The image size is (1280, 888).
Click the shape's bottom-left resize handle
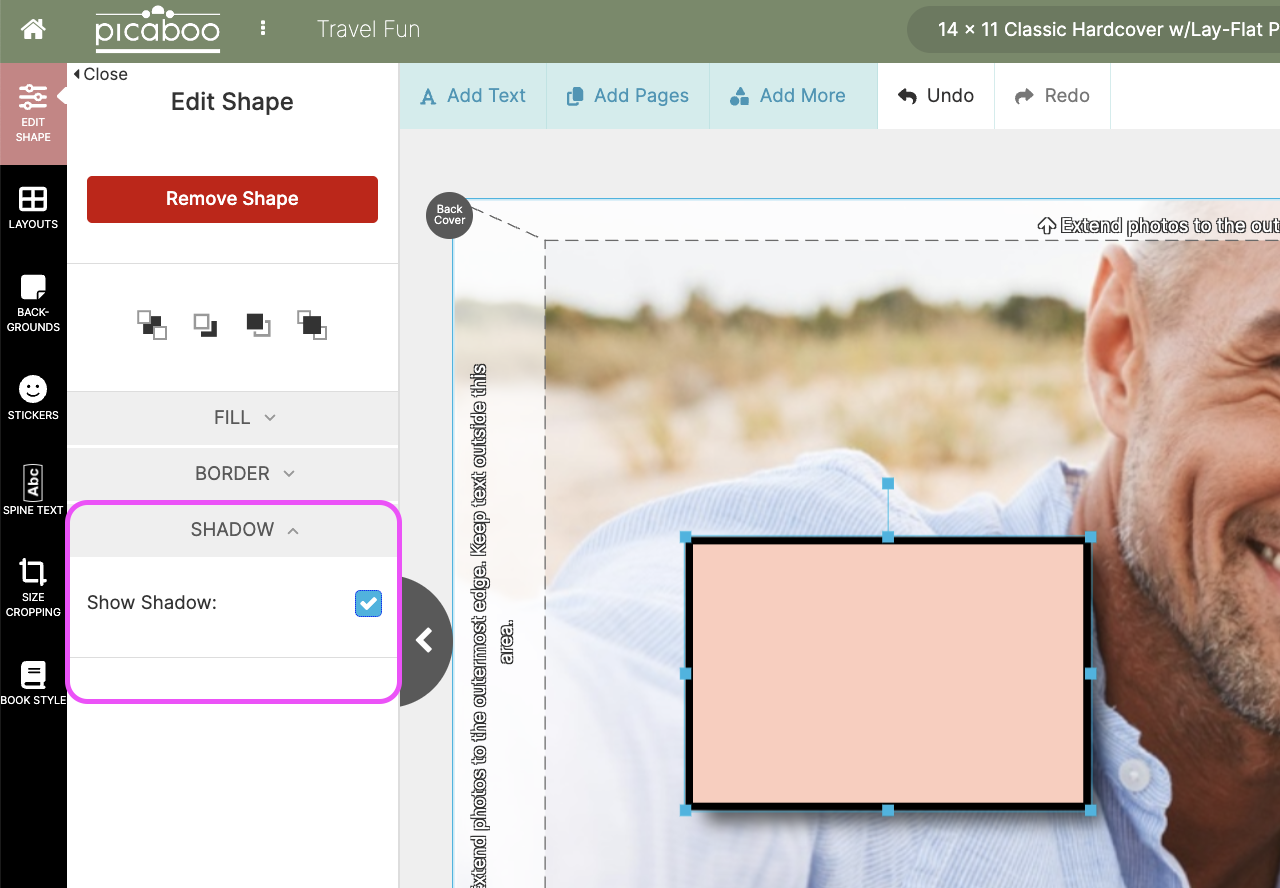686,810
